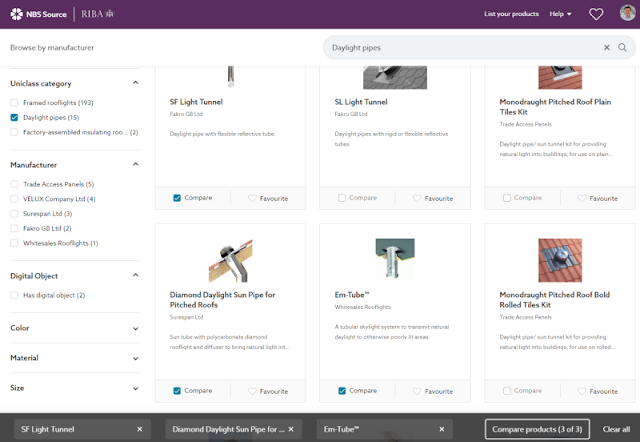Untick the Daylight pipes (15) checkbox
This screenshot has width=640, height=442.
14,118
